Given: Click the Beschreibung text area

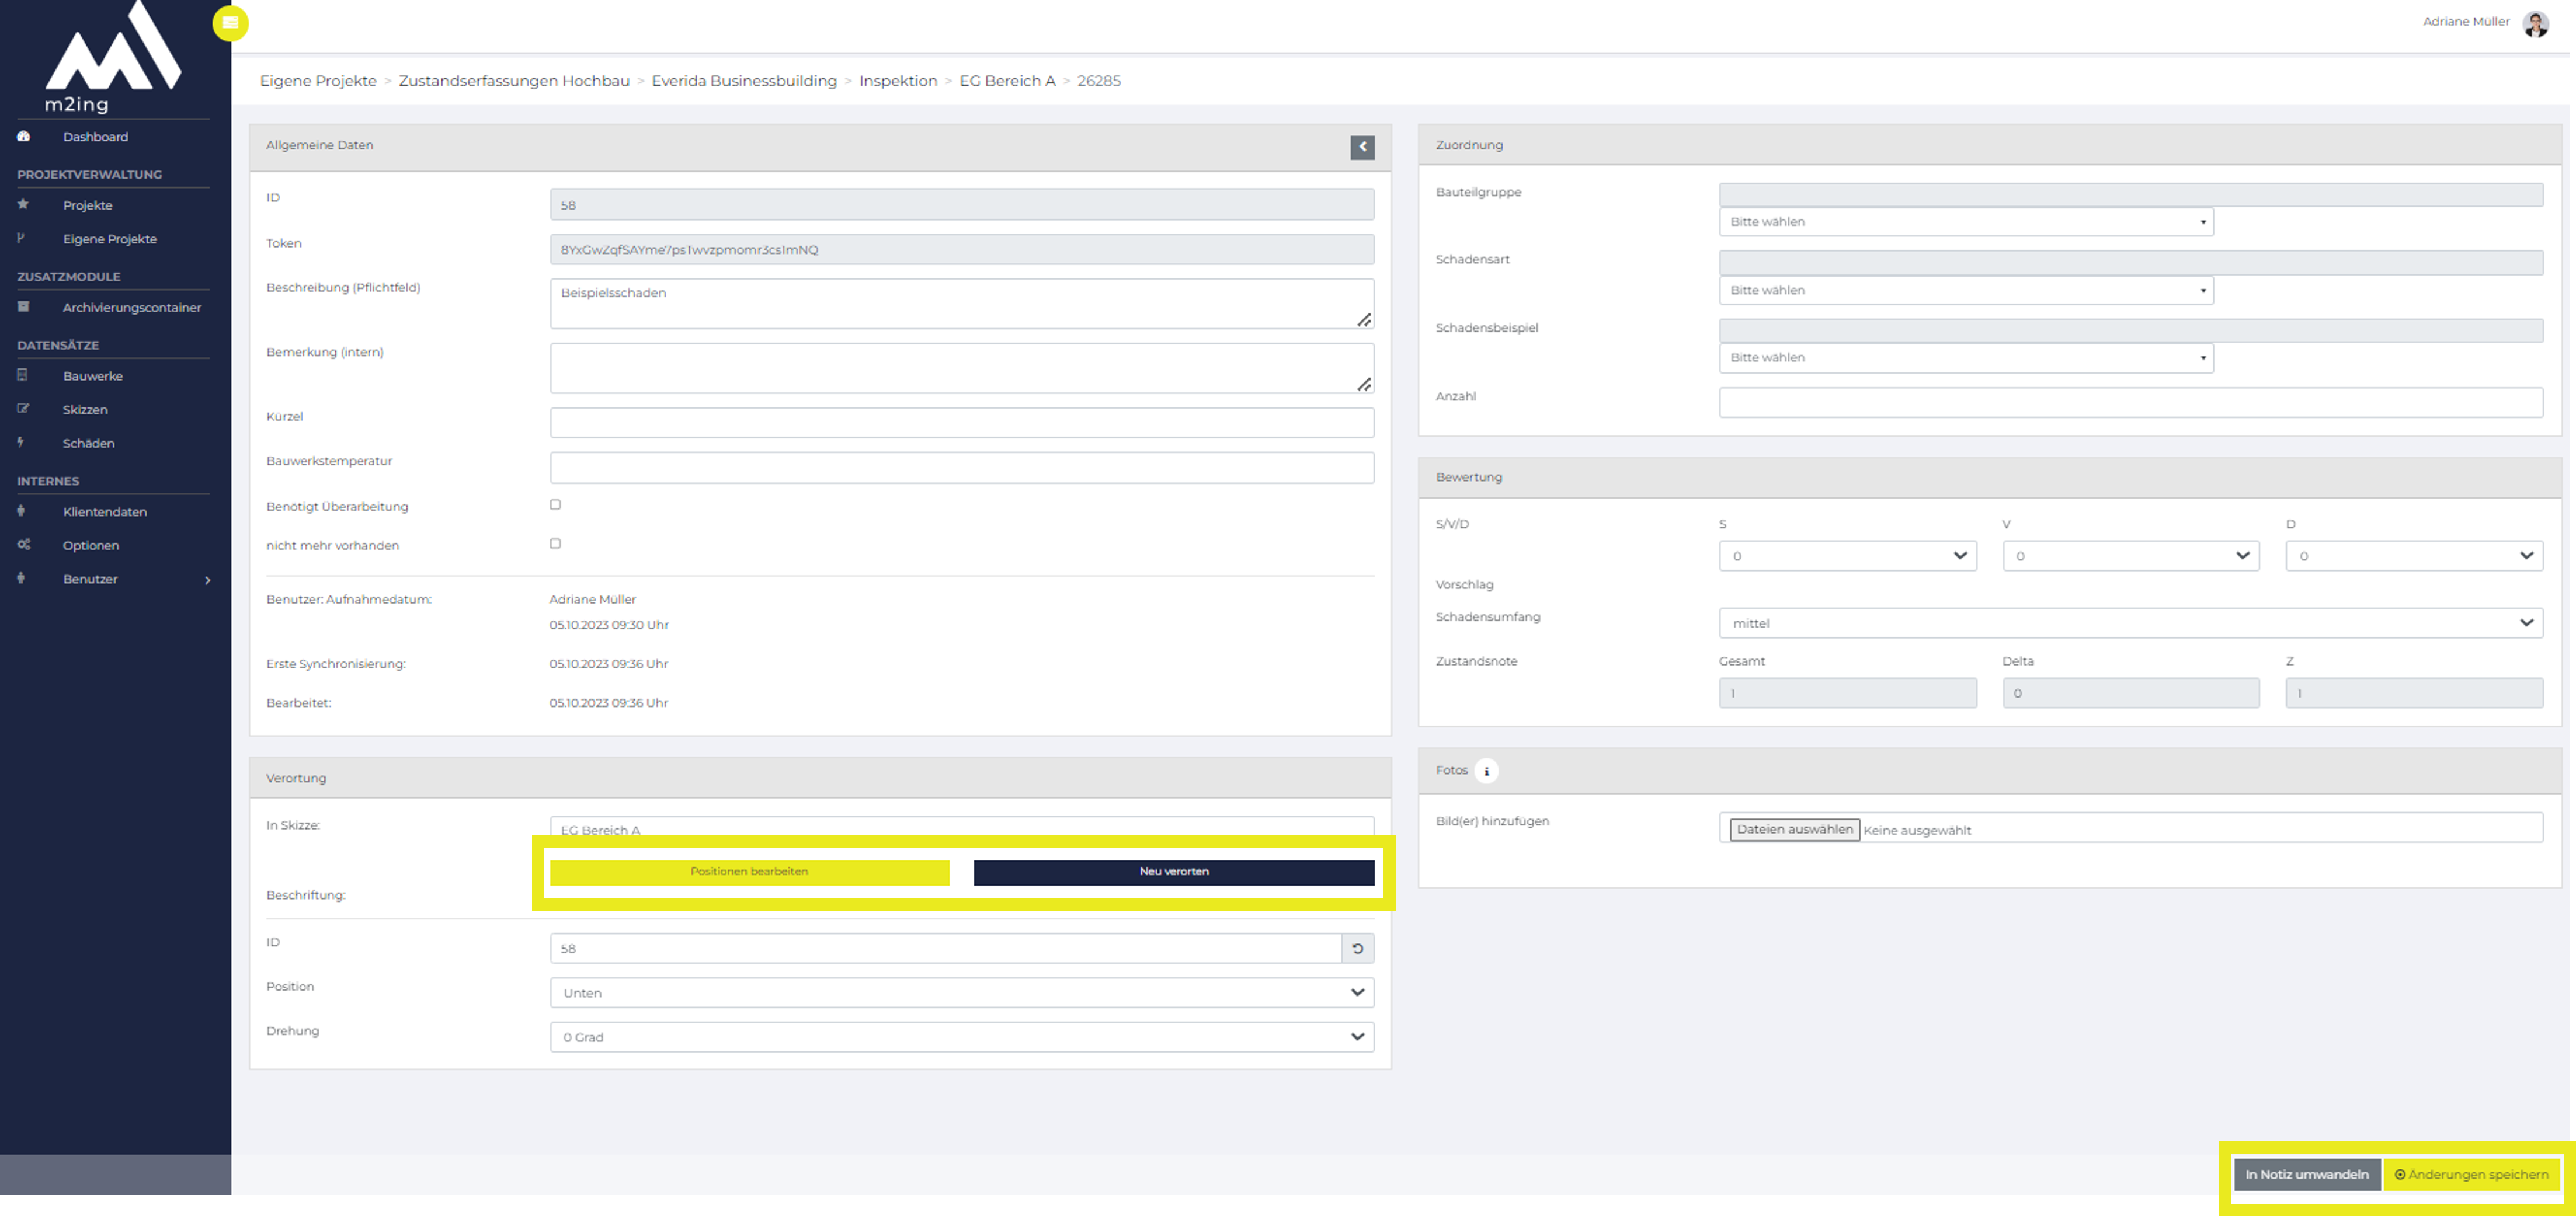Looking at the screenshot, I should pyautogui.click(x=961, y=304).
